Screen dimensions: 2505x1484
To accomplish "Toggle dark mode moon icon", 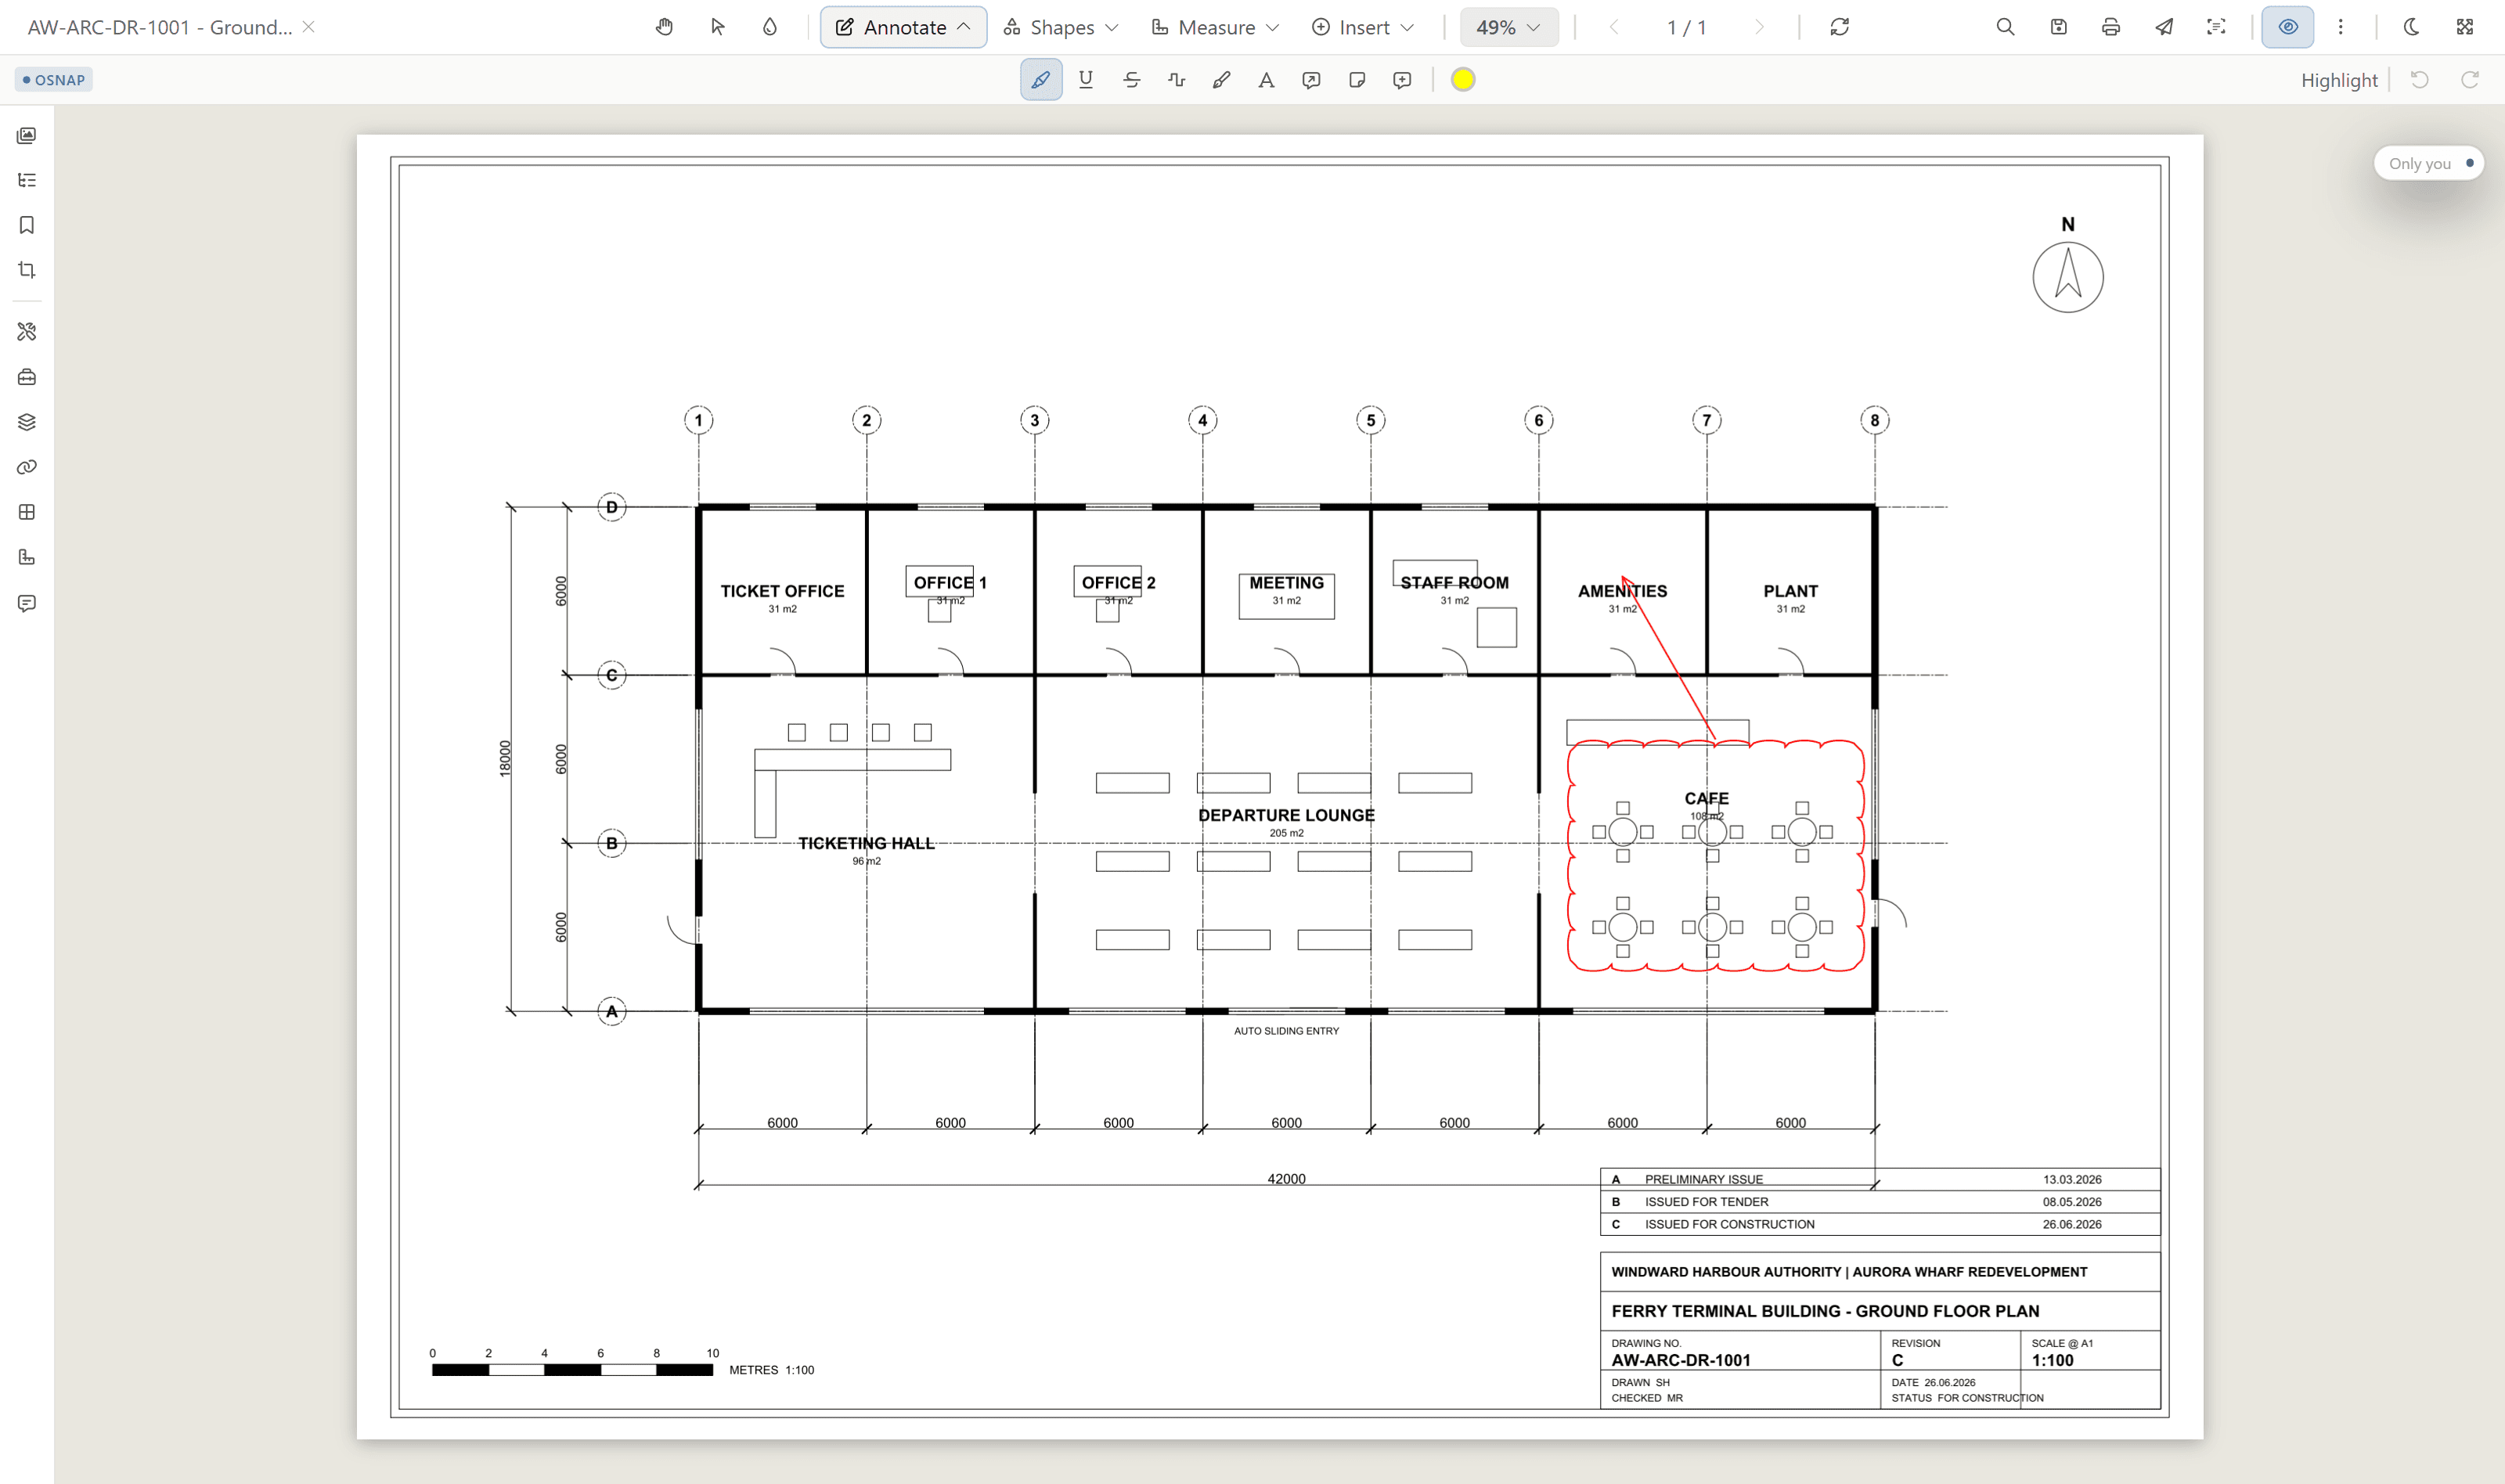I will point(2411,27).
